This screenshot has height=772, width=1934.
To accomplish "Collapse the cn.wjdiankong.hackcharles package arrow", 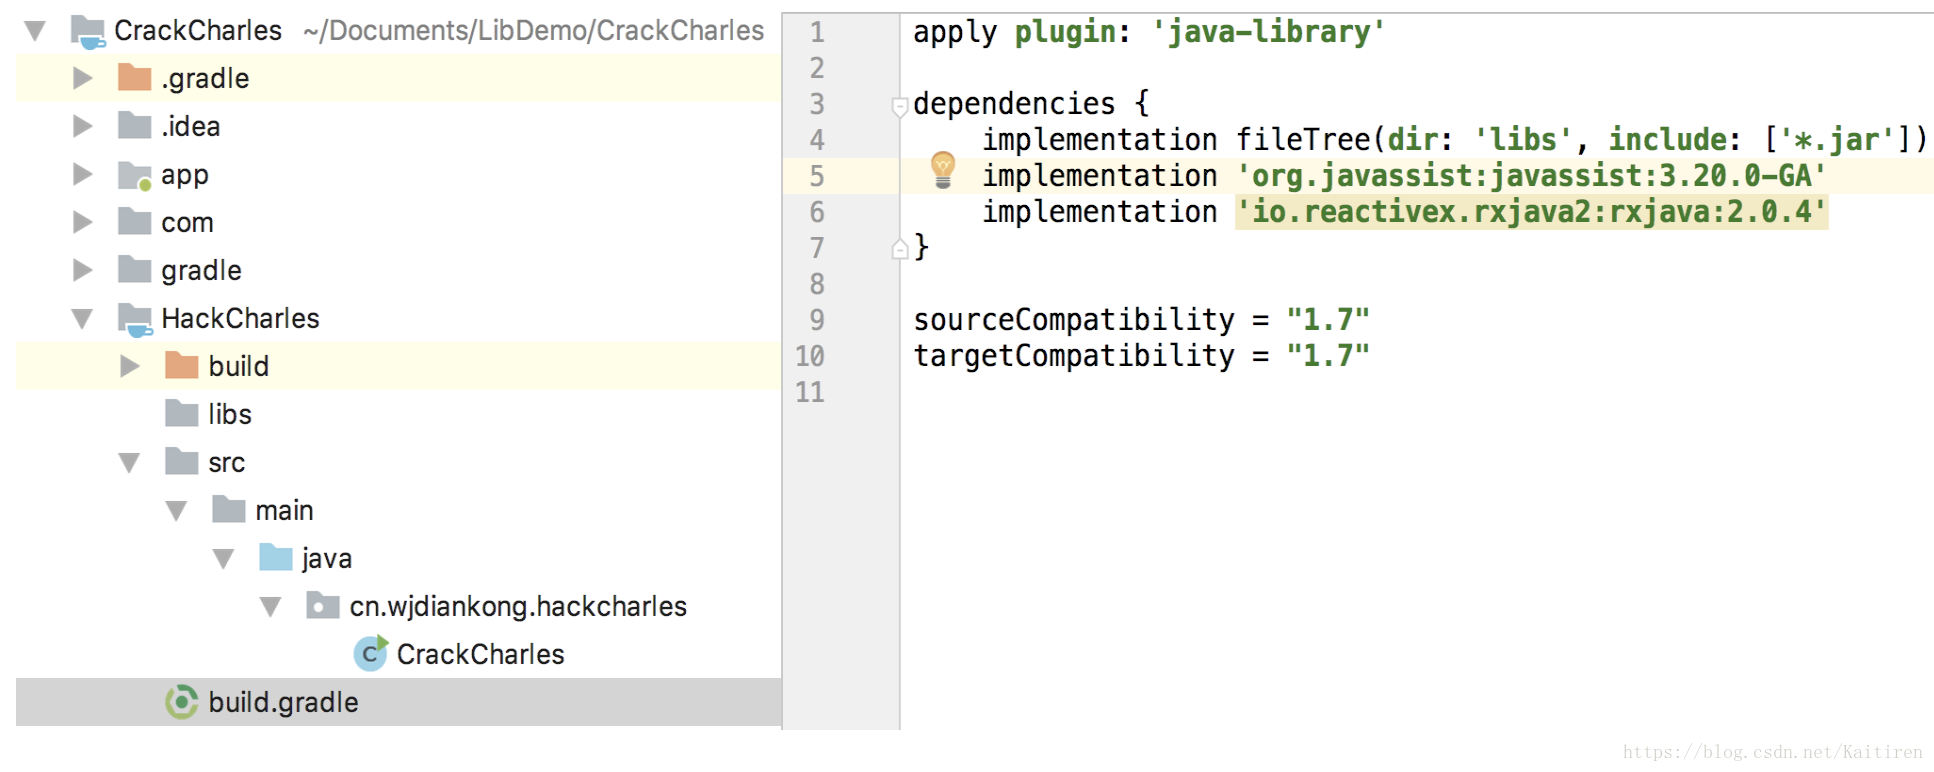I will tap(270, 607).
